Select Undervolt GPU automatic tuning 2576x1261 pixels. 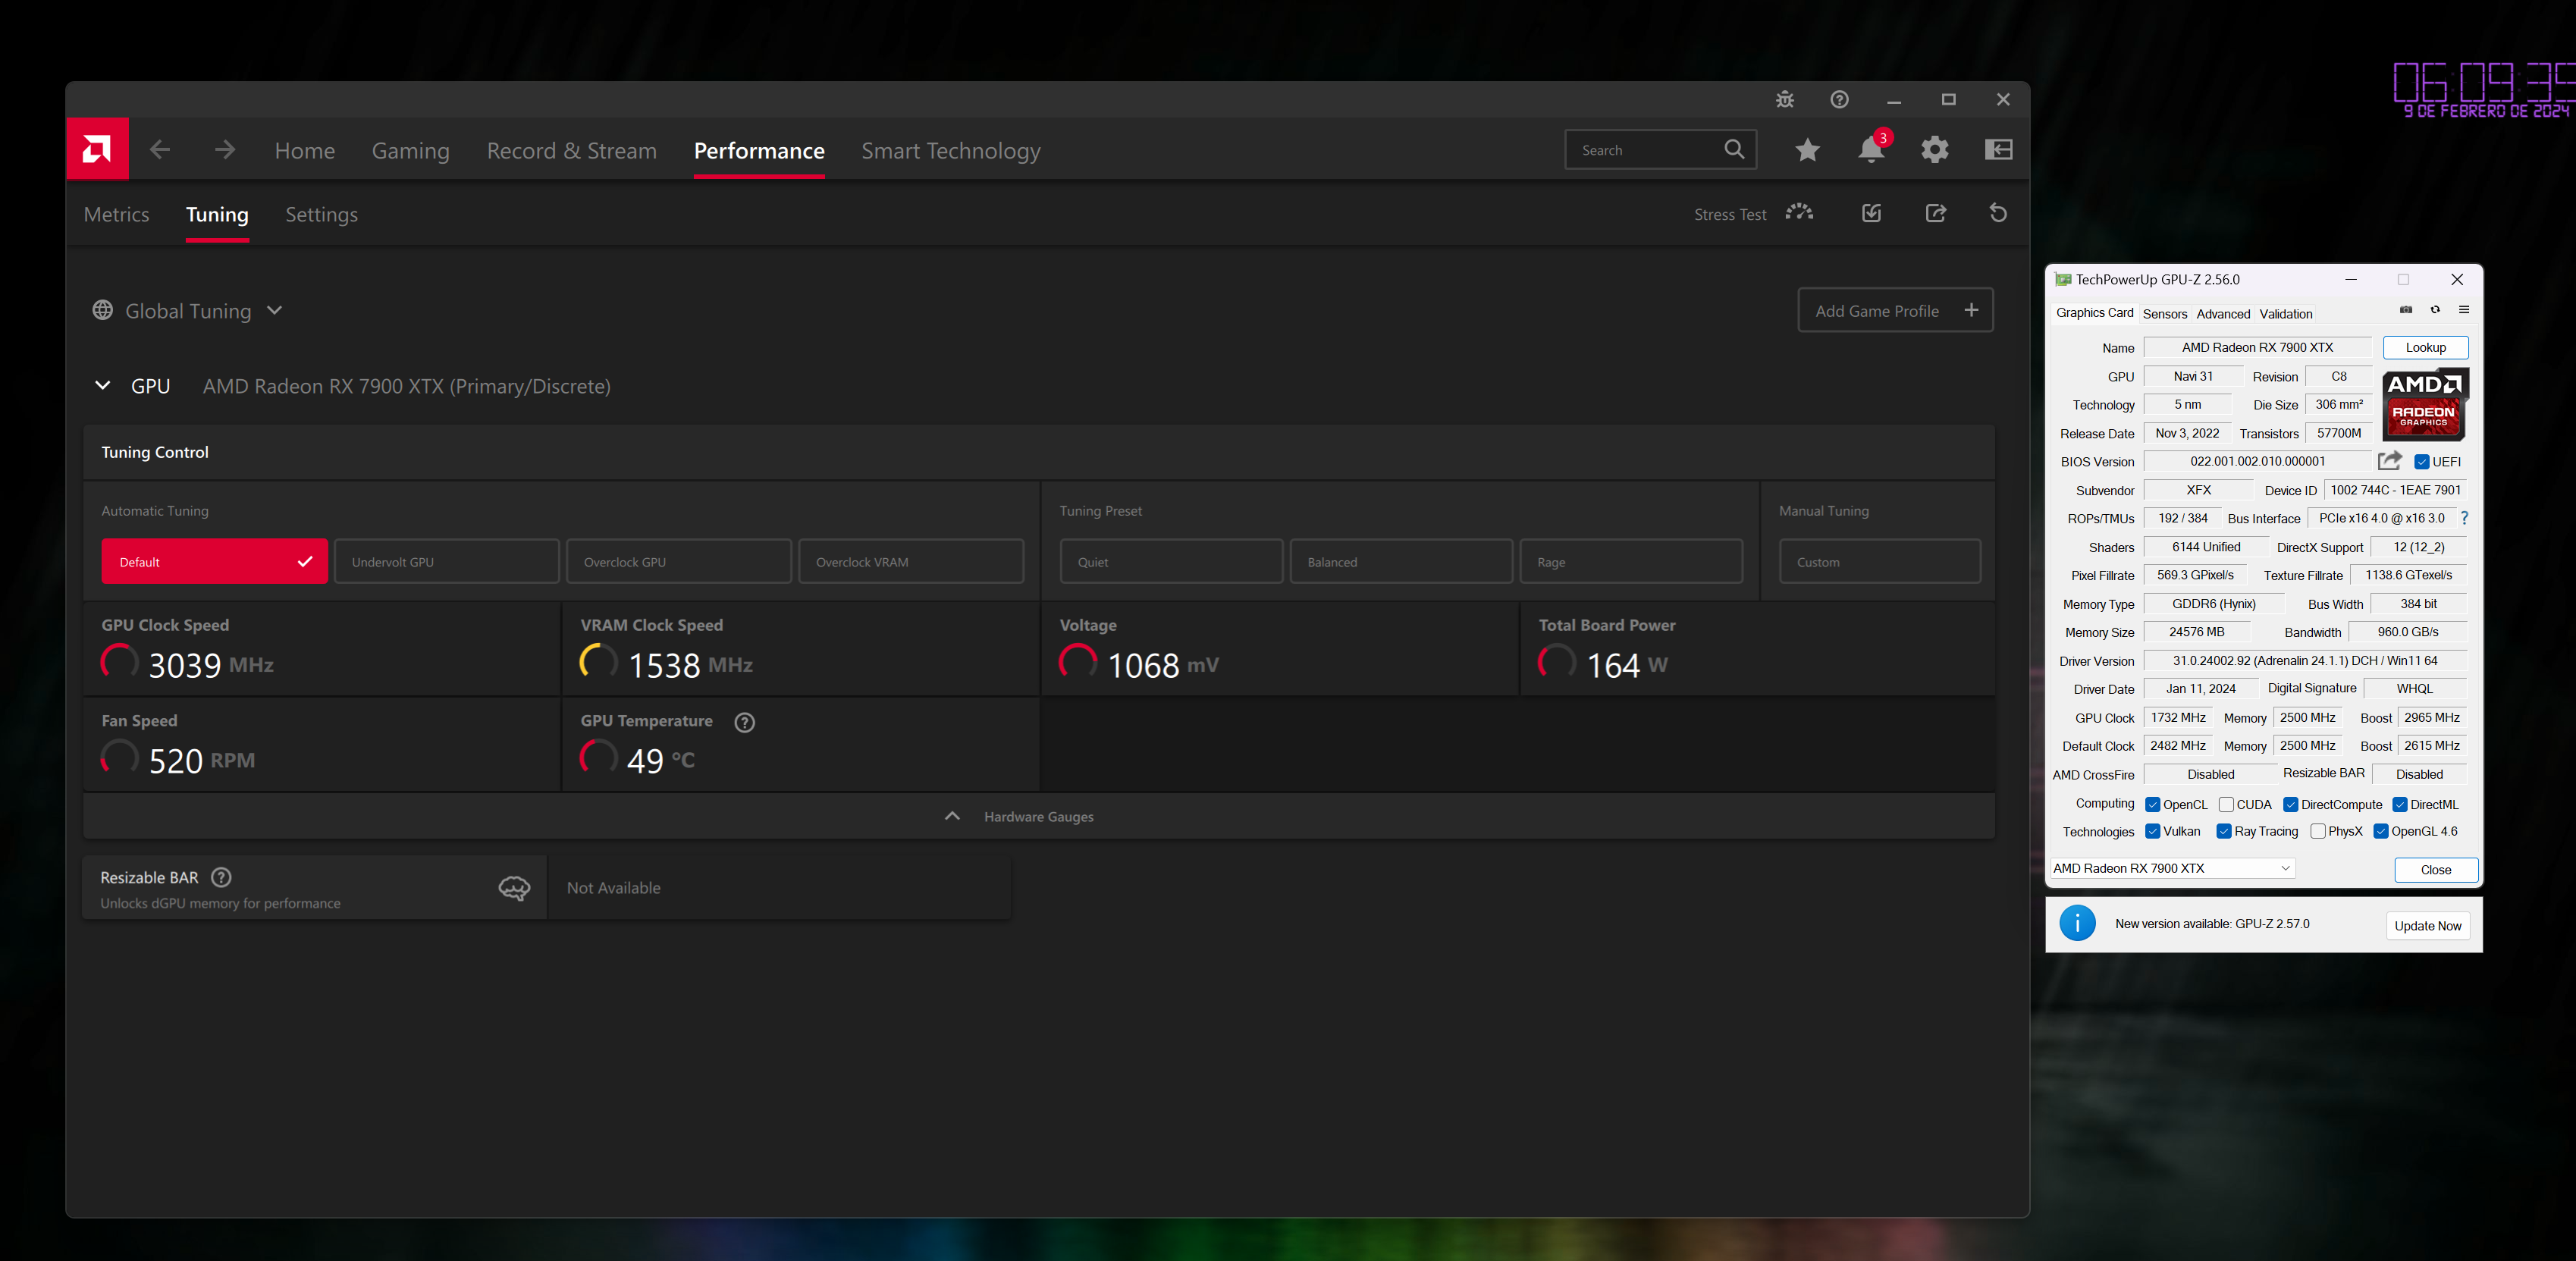446,562
